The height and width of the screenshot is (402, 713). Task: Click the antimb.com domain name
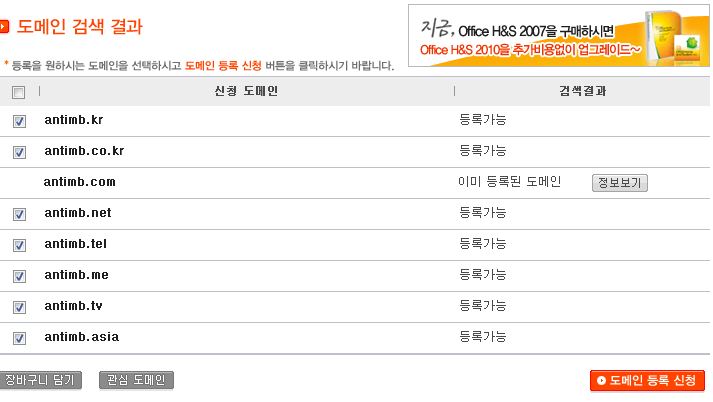click(x=80, y=182)
